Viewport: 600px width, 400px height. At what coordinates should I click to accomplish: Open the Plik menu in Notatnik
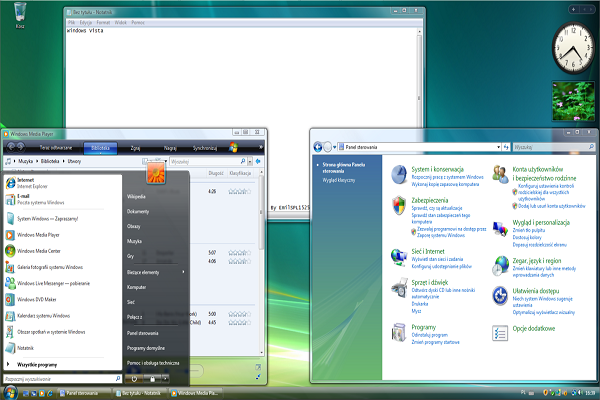click(71, 22)
